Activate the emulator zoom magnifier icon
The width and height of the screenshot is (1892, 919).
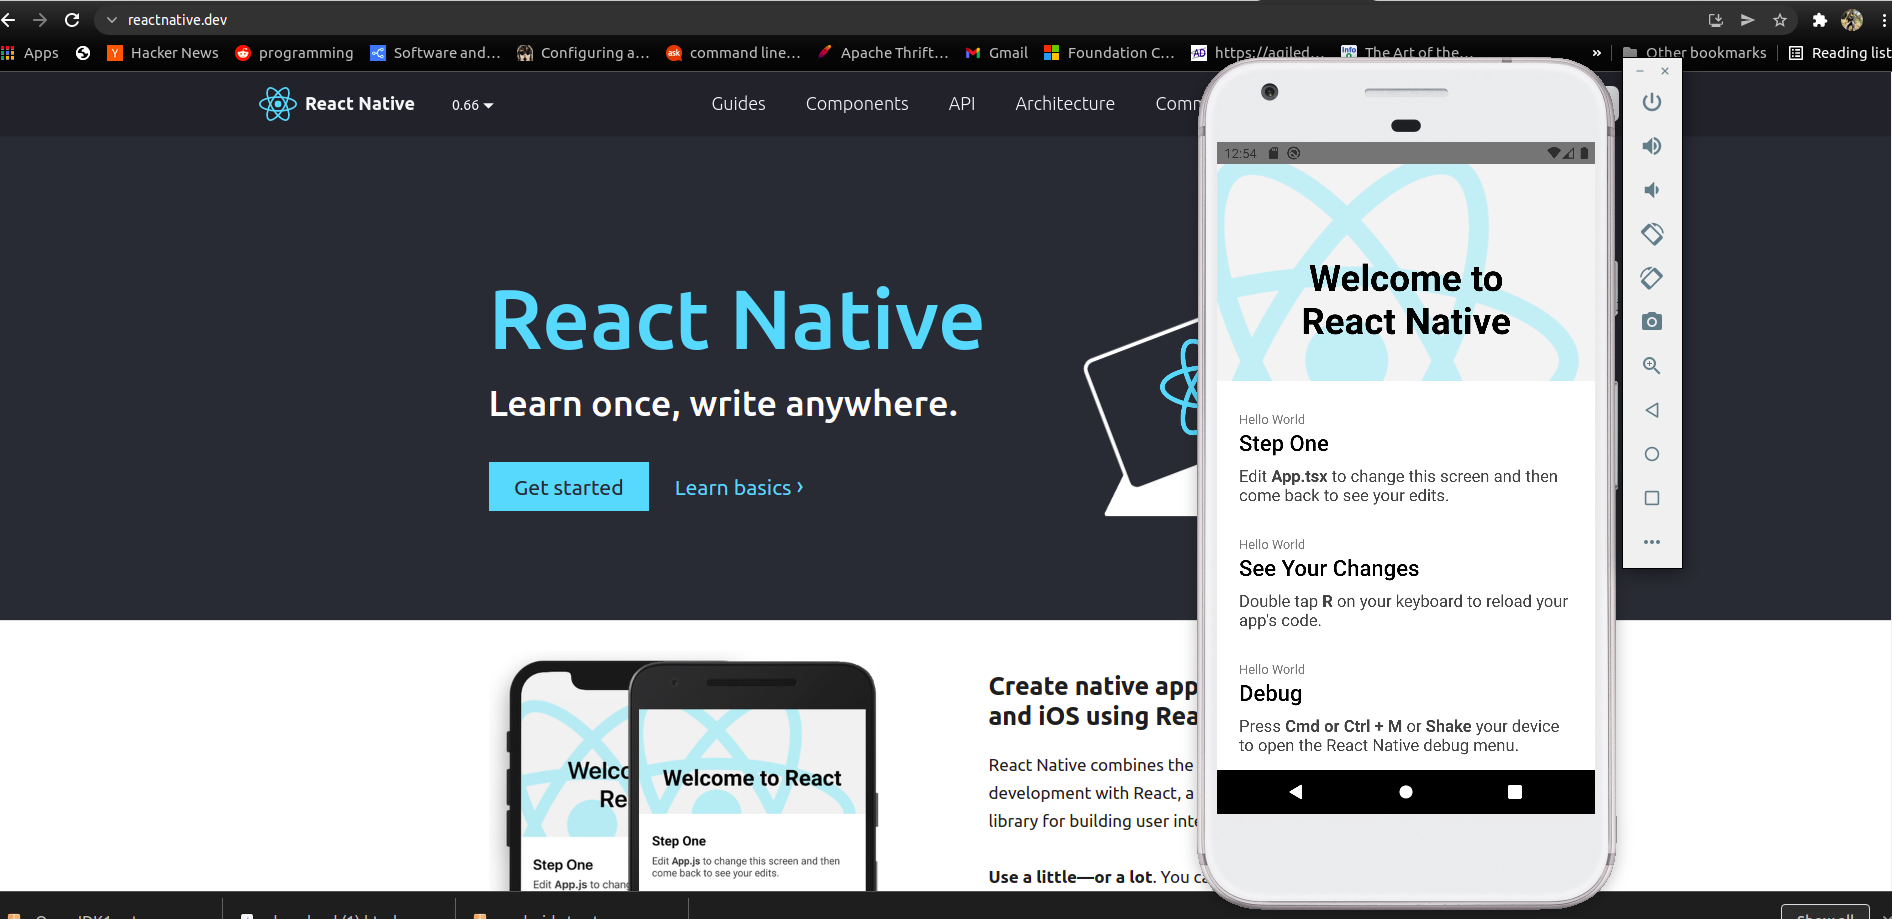click(x=1652, y=366)
